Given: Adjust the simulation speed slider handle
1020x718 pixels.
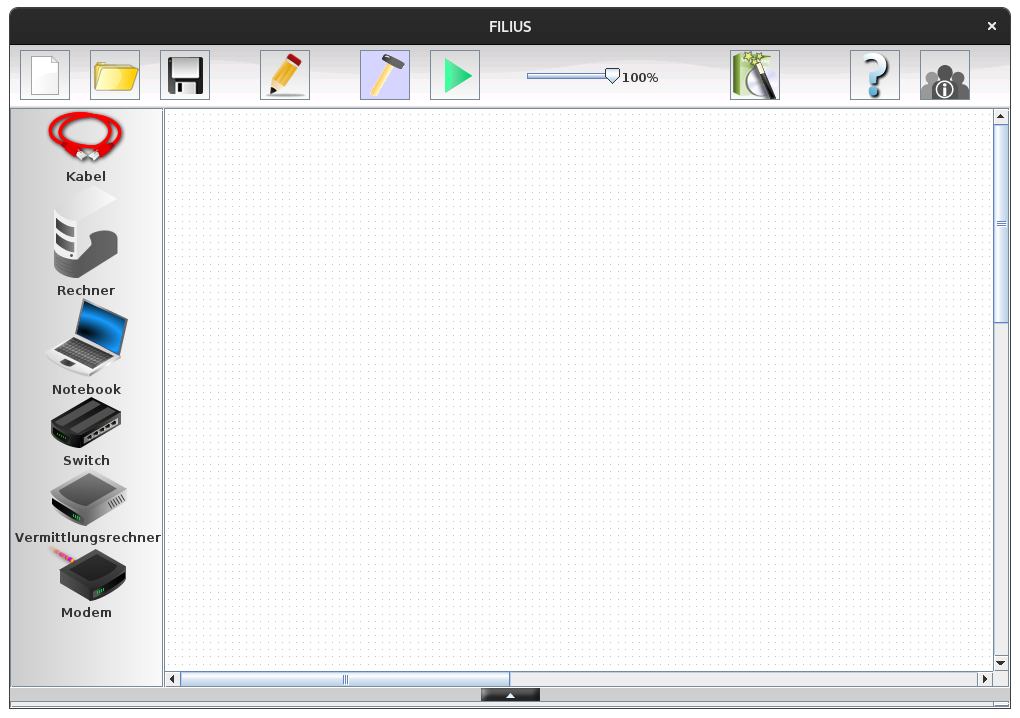Looking at the screenshot, I should click(x=612, y=76).
